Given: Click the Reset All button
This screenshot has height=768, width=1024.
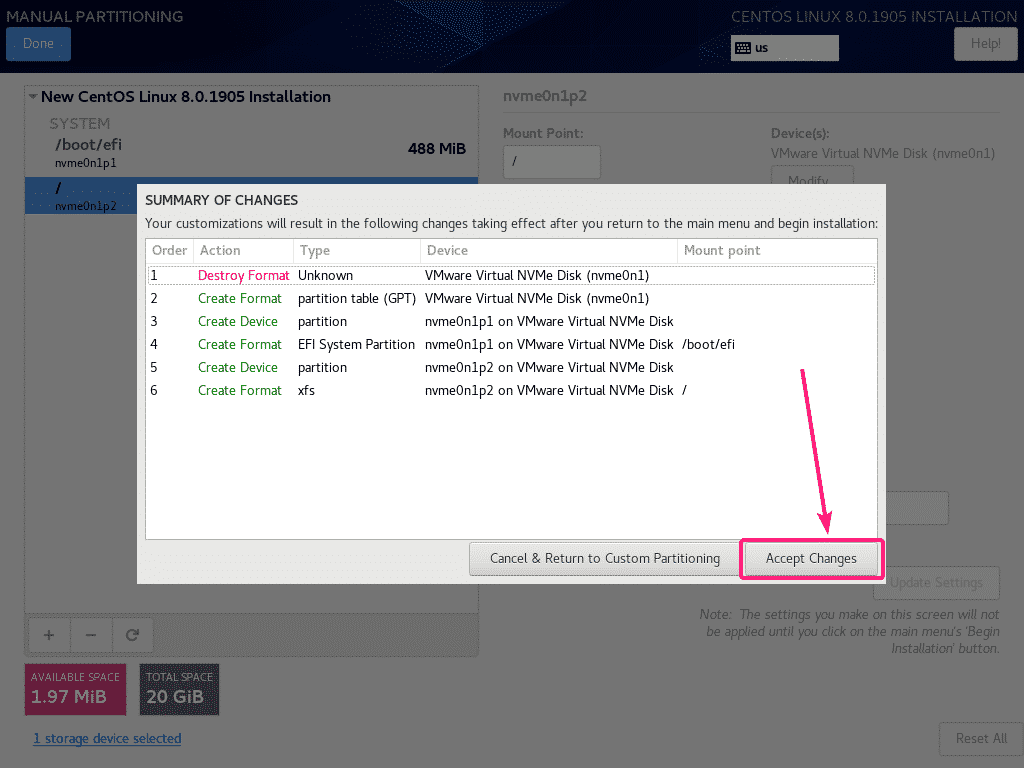Looking at the screenshot, I should click(981, 739).
